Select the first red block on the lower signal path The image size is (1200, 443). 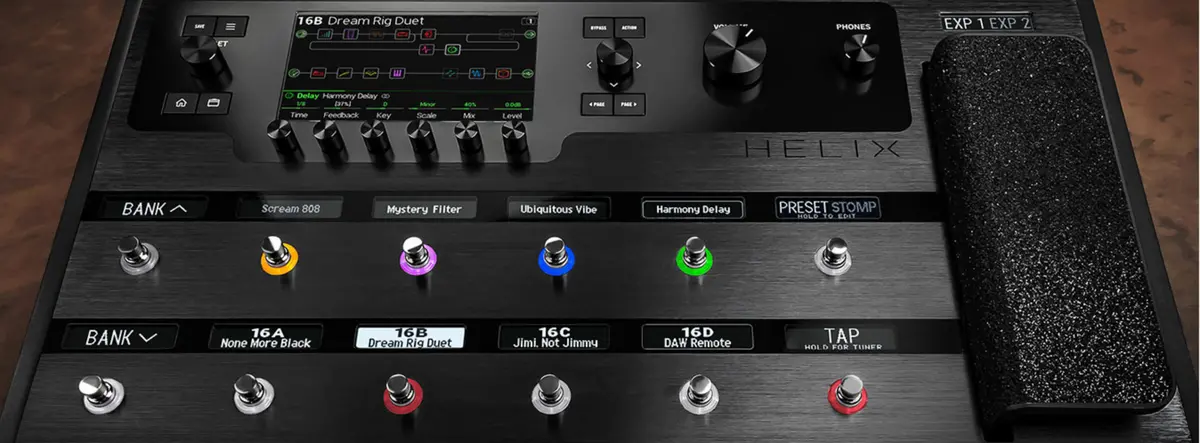pyautogui.click(x=318, y=73)
